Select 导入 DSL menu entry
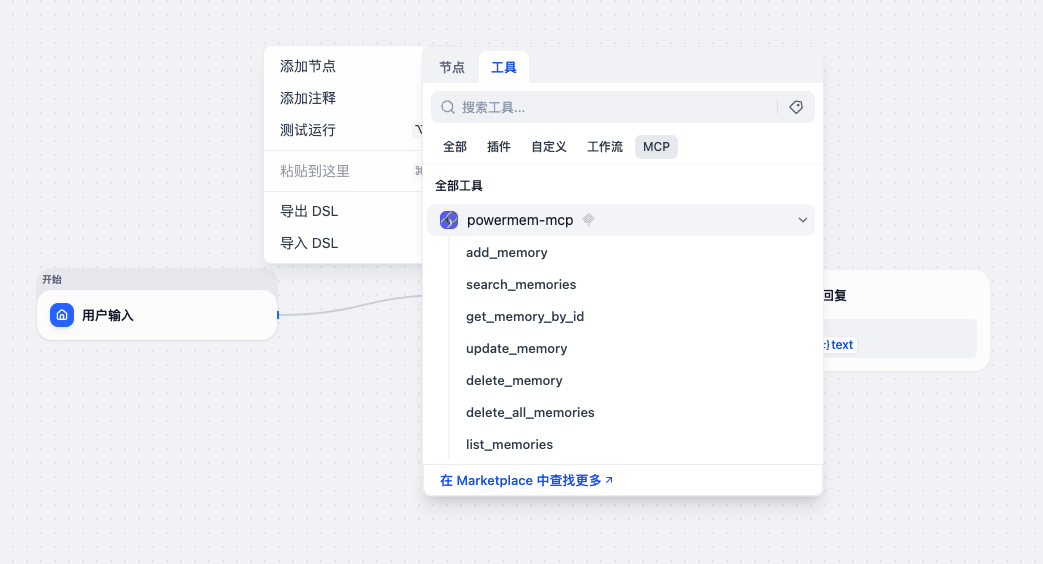 click(x=309, y=243)
